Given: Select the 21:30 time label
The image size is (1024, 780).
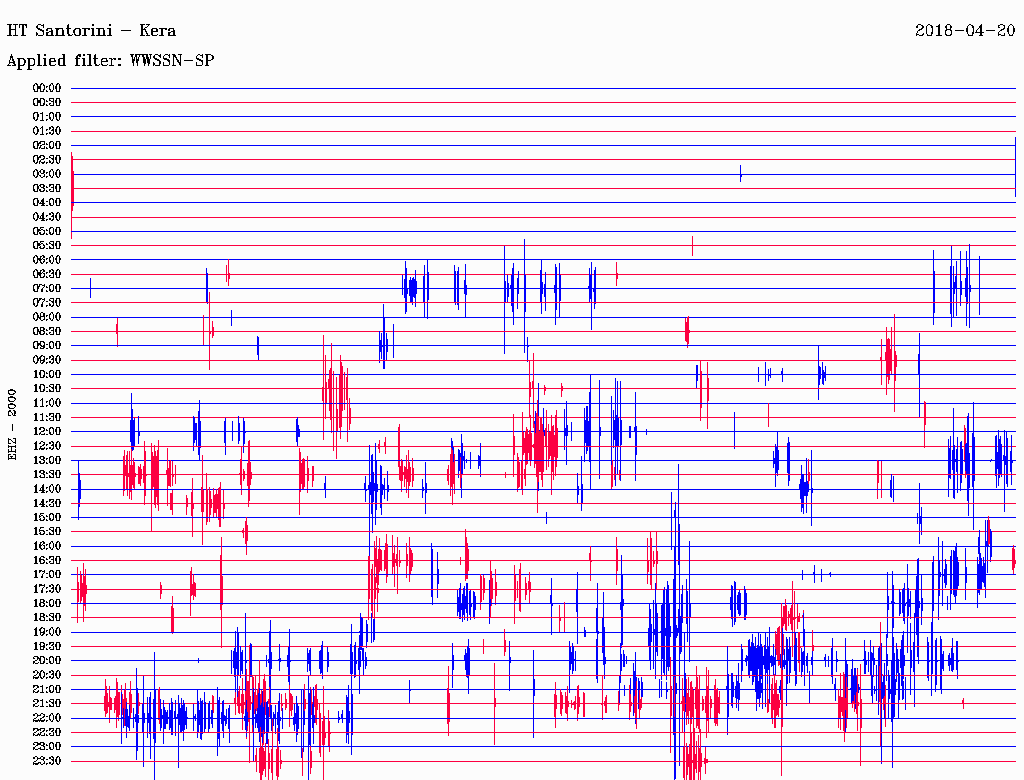Looking at the screenshot, I should click(x=47, y=703).
